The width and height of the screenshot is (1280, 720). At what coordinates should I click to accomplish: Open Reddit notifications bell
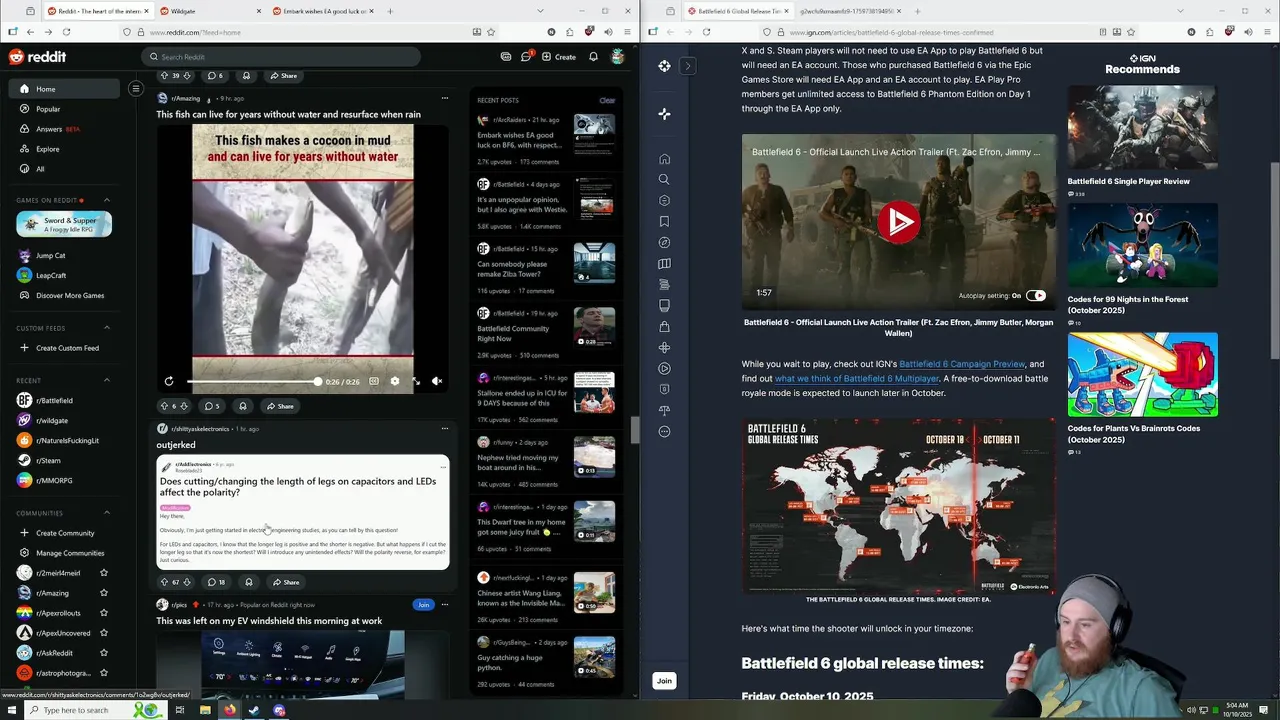tap(593, 57)
